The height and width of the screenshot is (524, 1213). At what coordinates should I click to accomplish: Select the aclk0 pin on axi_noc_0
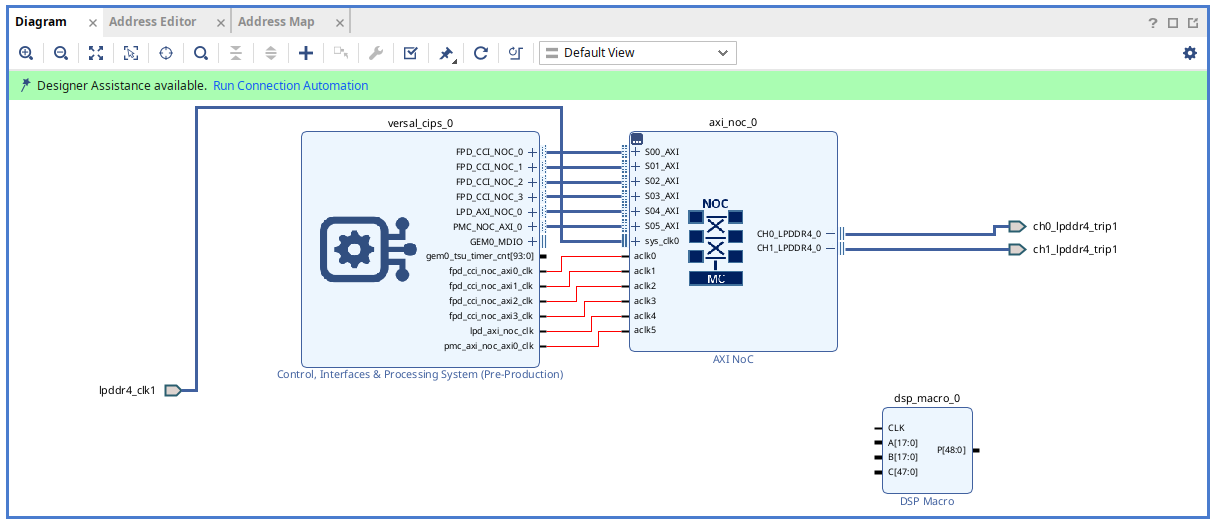click(x=645, y=256)
